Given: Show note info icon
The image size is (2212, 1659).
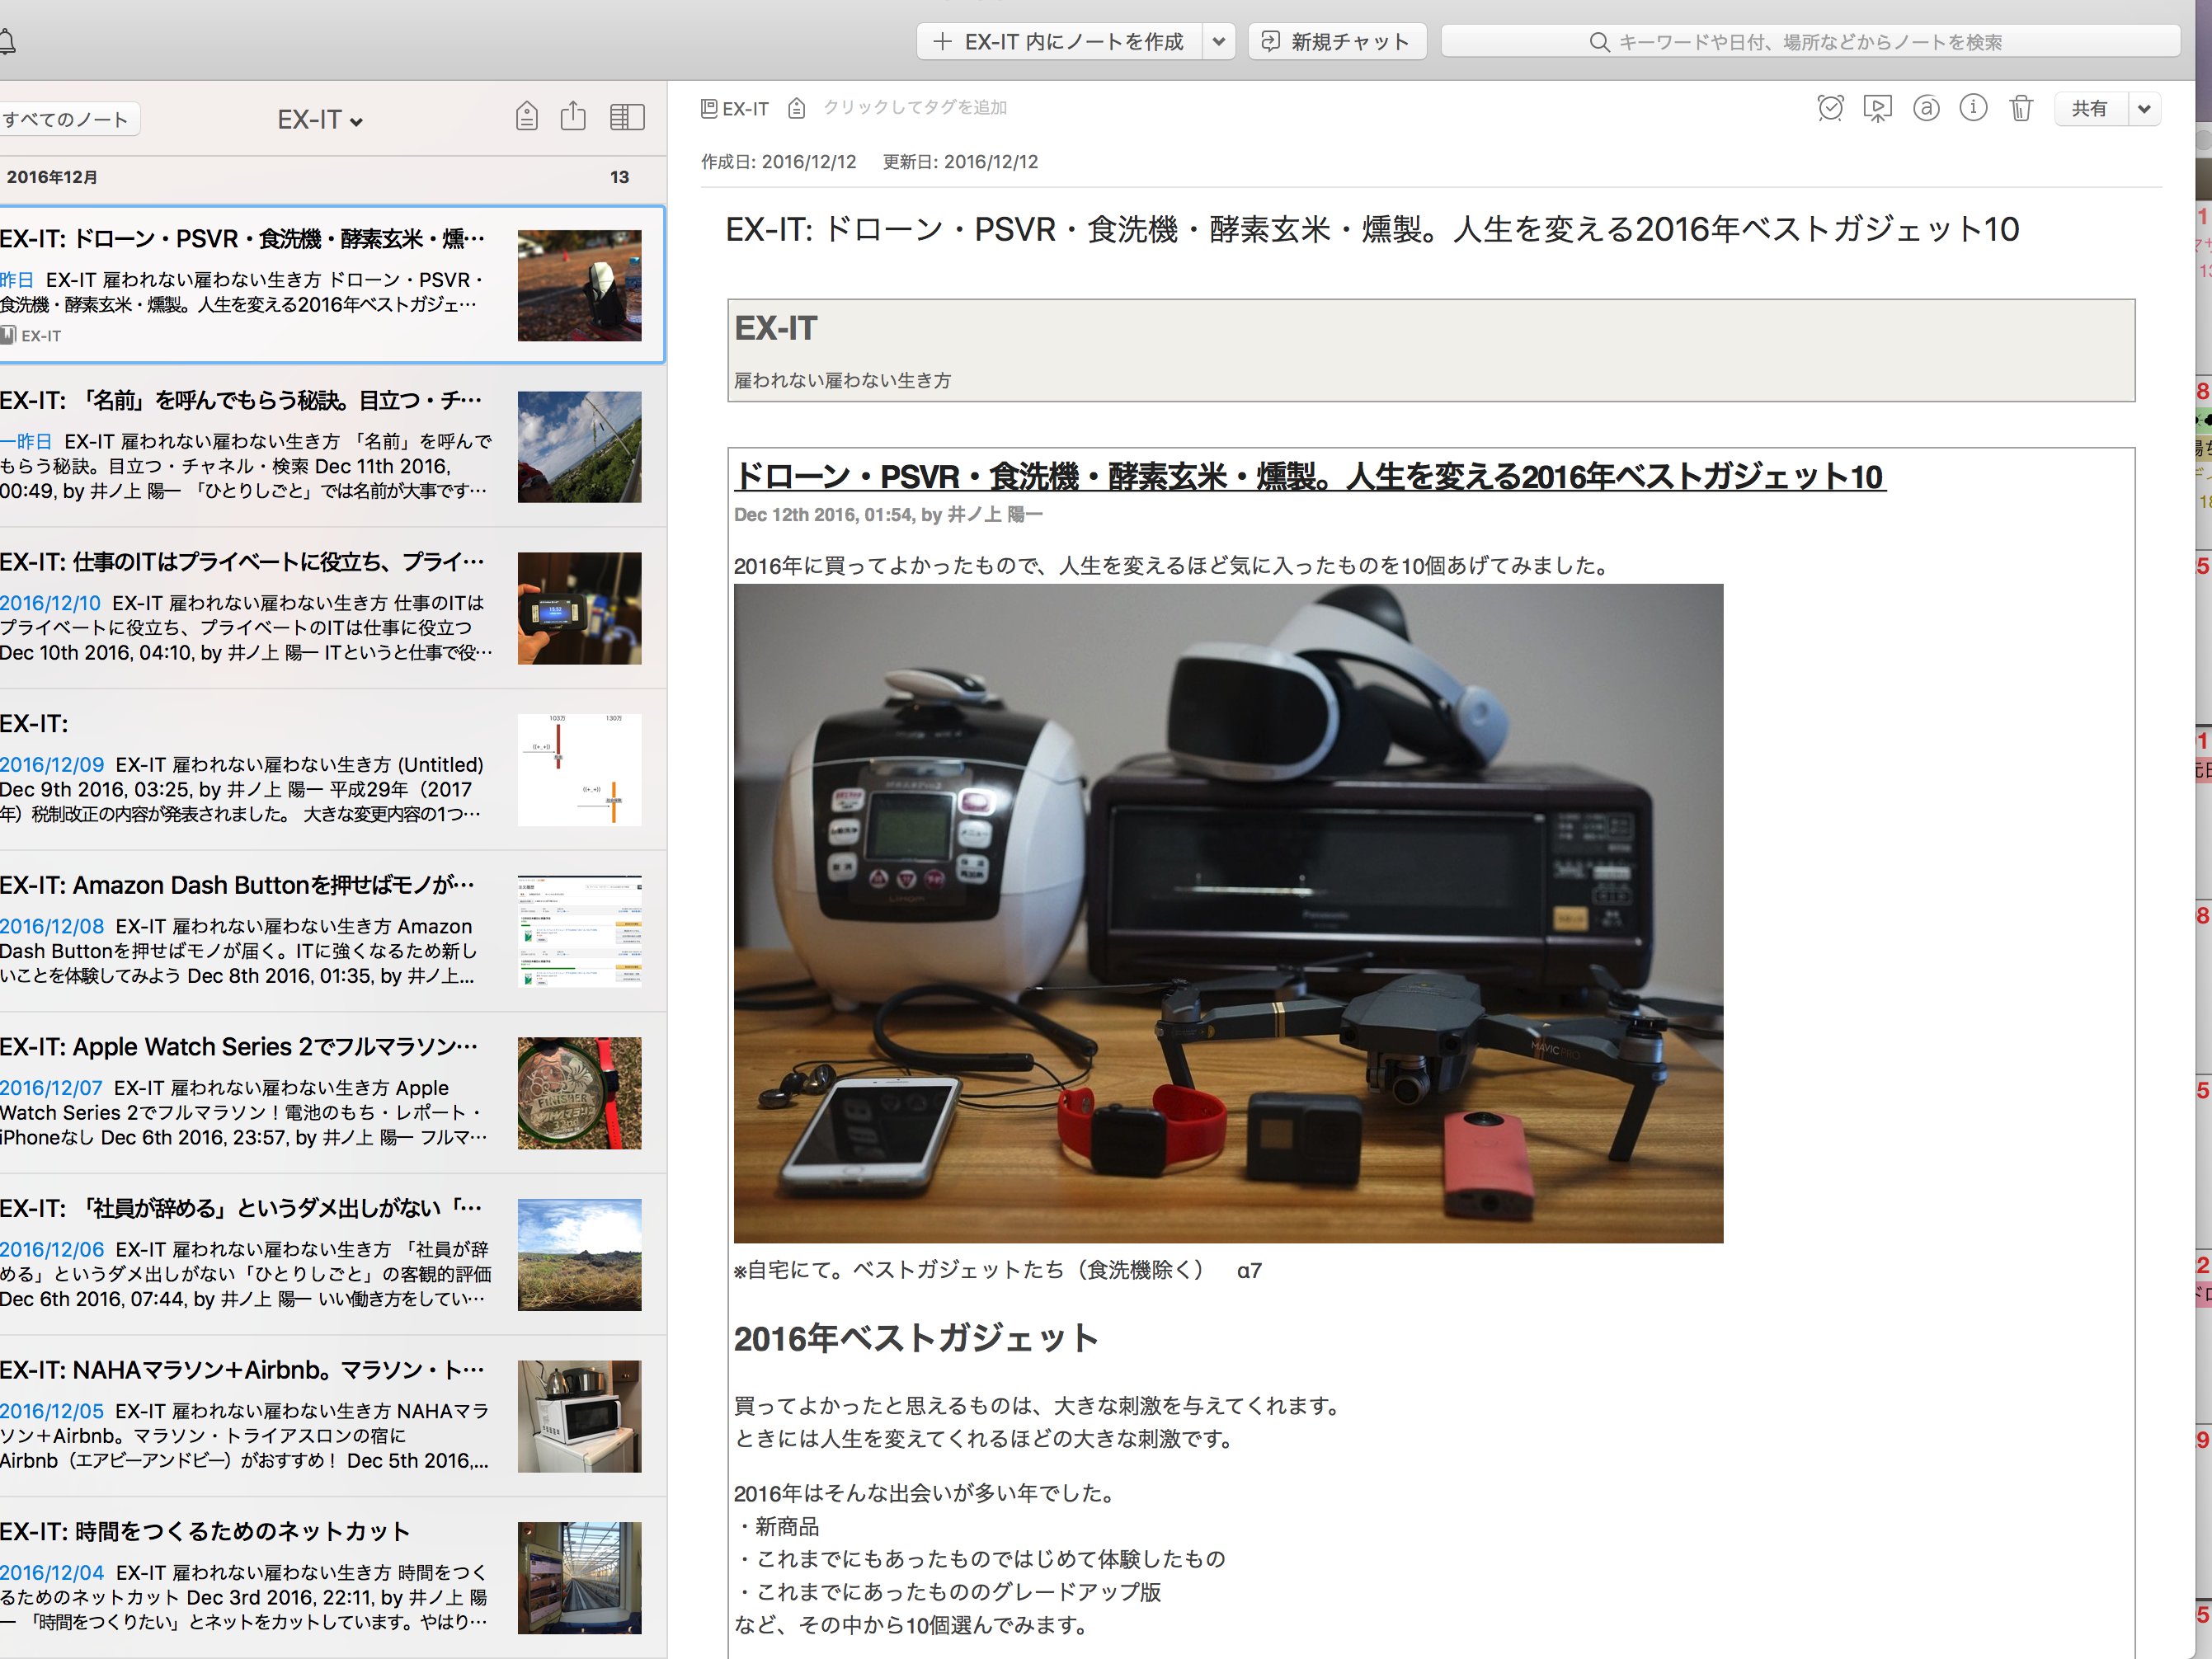Looking at the screenshot, I should click(1973, 108).
